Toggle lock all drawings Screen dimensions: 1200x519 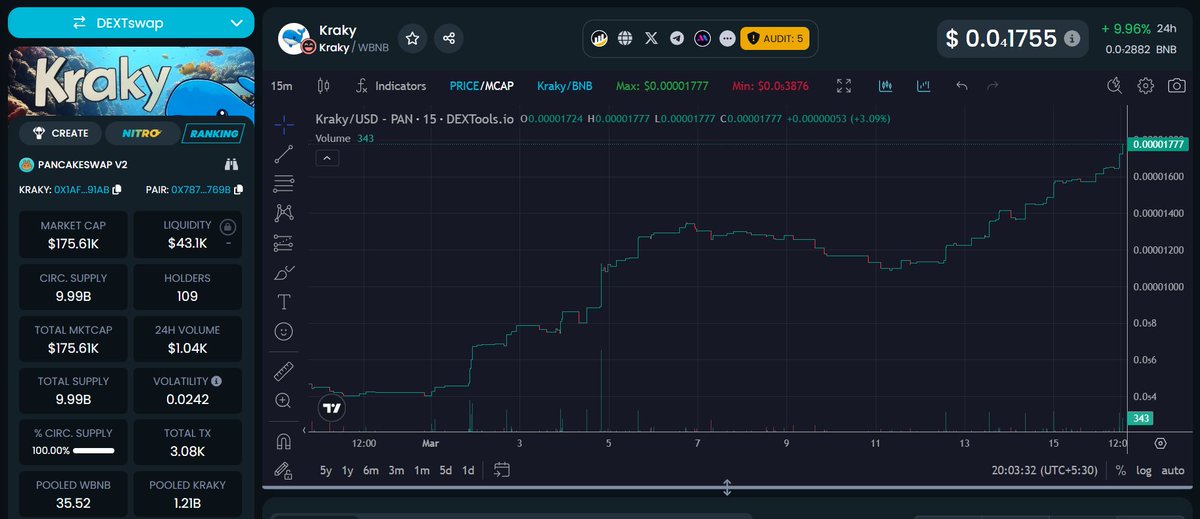point(284,470)
